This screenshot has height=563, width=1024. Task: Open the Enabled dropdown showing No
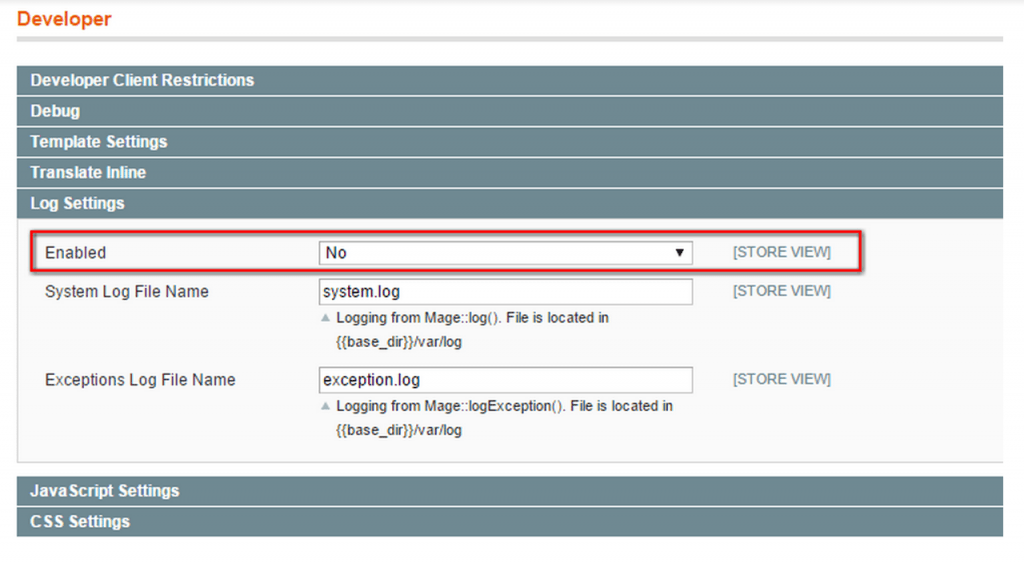[505, 253]
